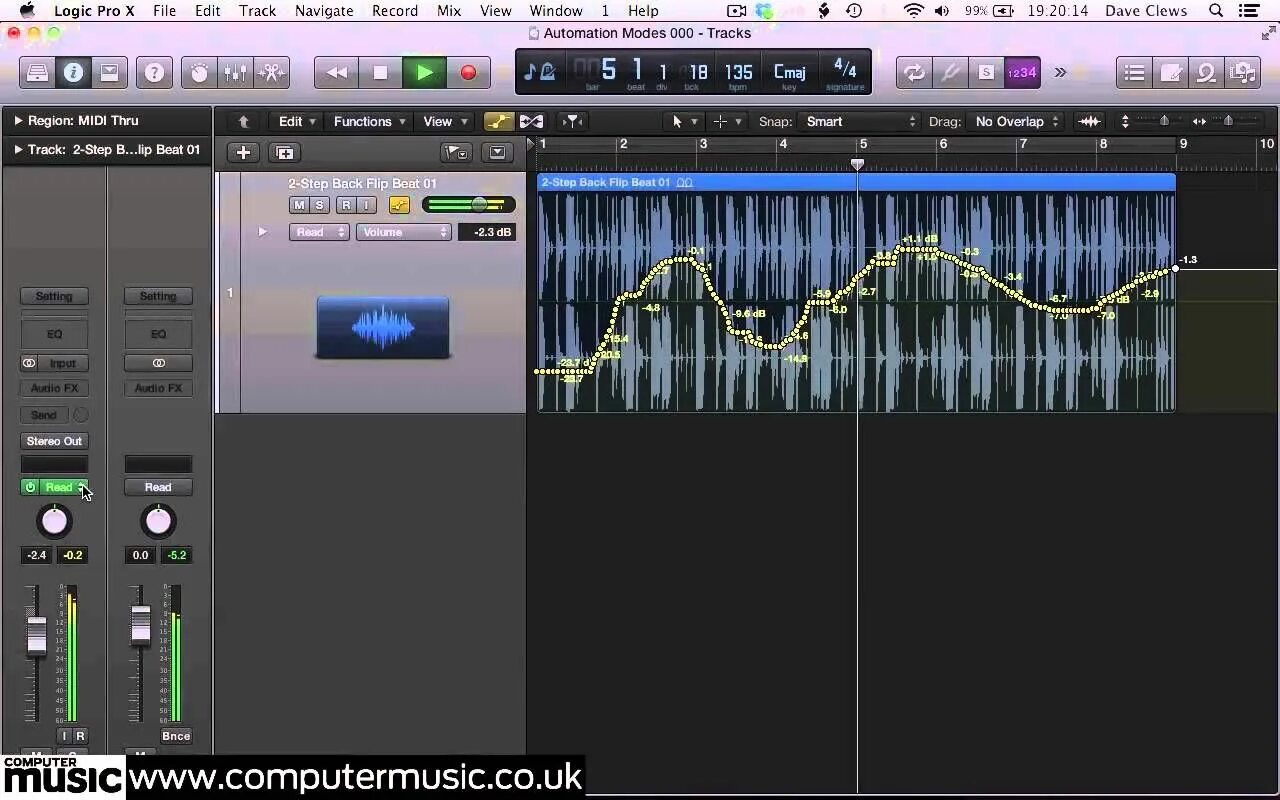Open the track Read automation mode popup

click(x=319, y=232)
